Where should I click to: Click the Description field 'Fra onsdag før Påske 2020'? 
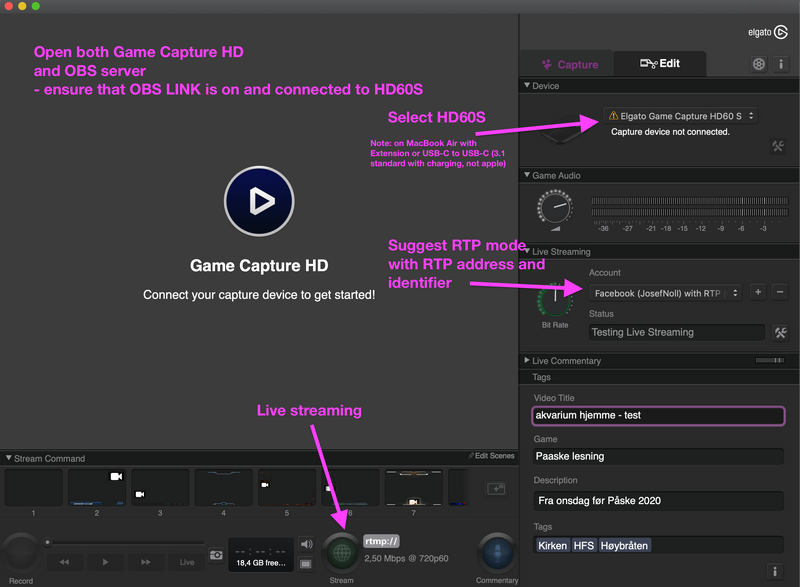point(658,501)
